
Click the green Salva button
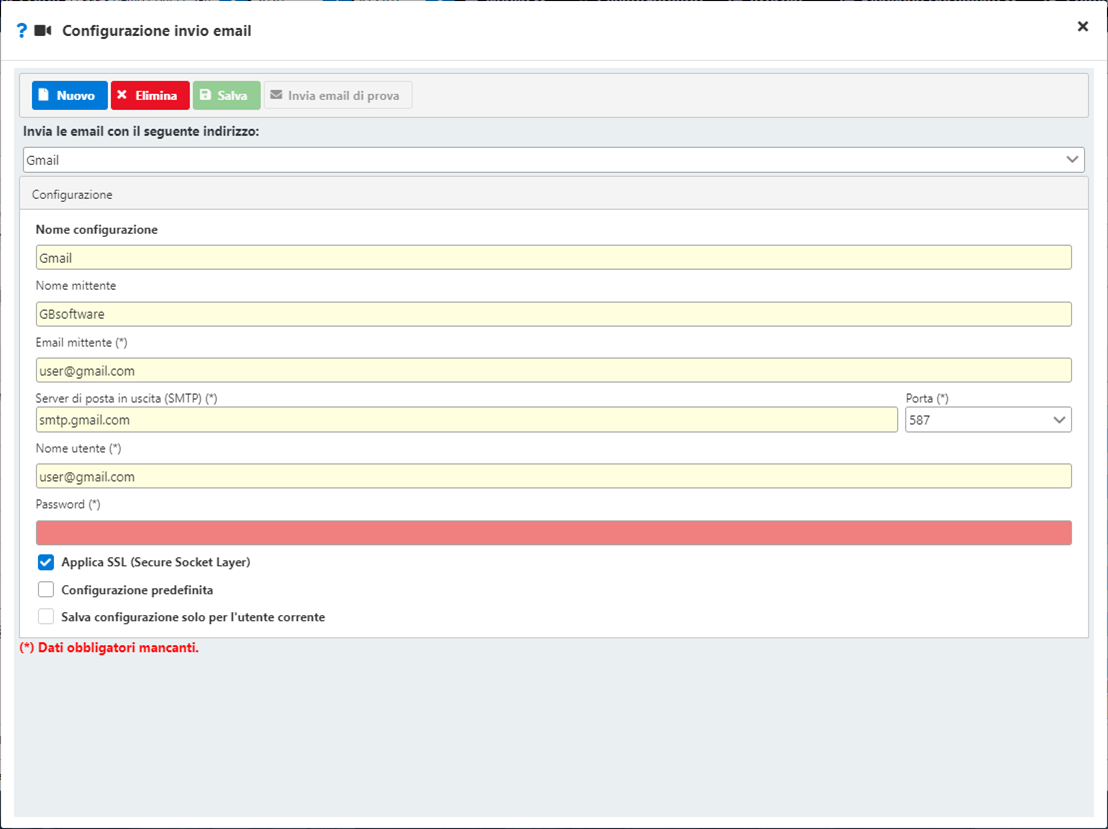pyautogui.click(x=226, y=95)
